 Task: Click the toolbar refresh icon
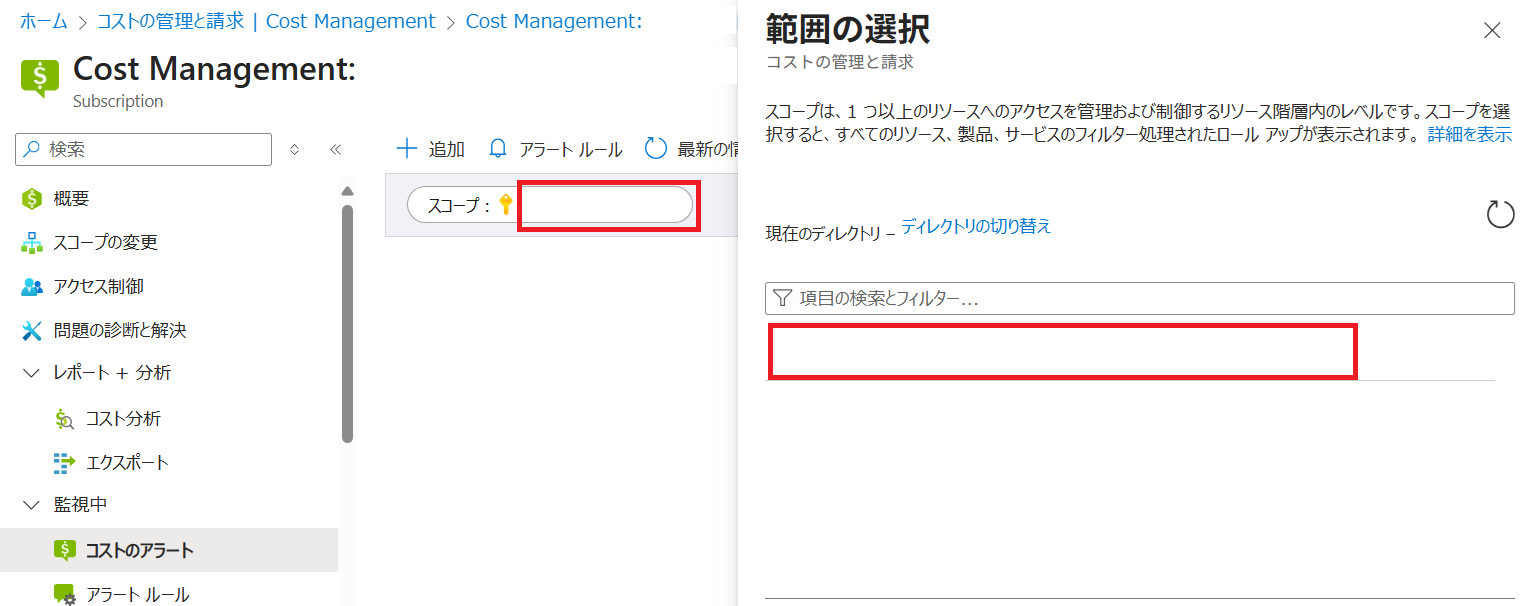[655, 149]
